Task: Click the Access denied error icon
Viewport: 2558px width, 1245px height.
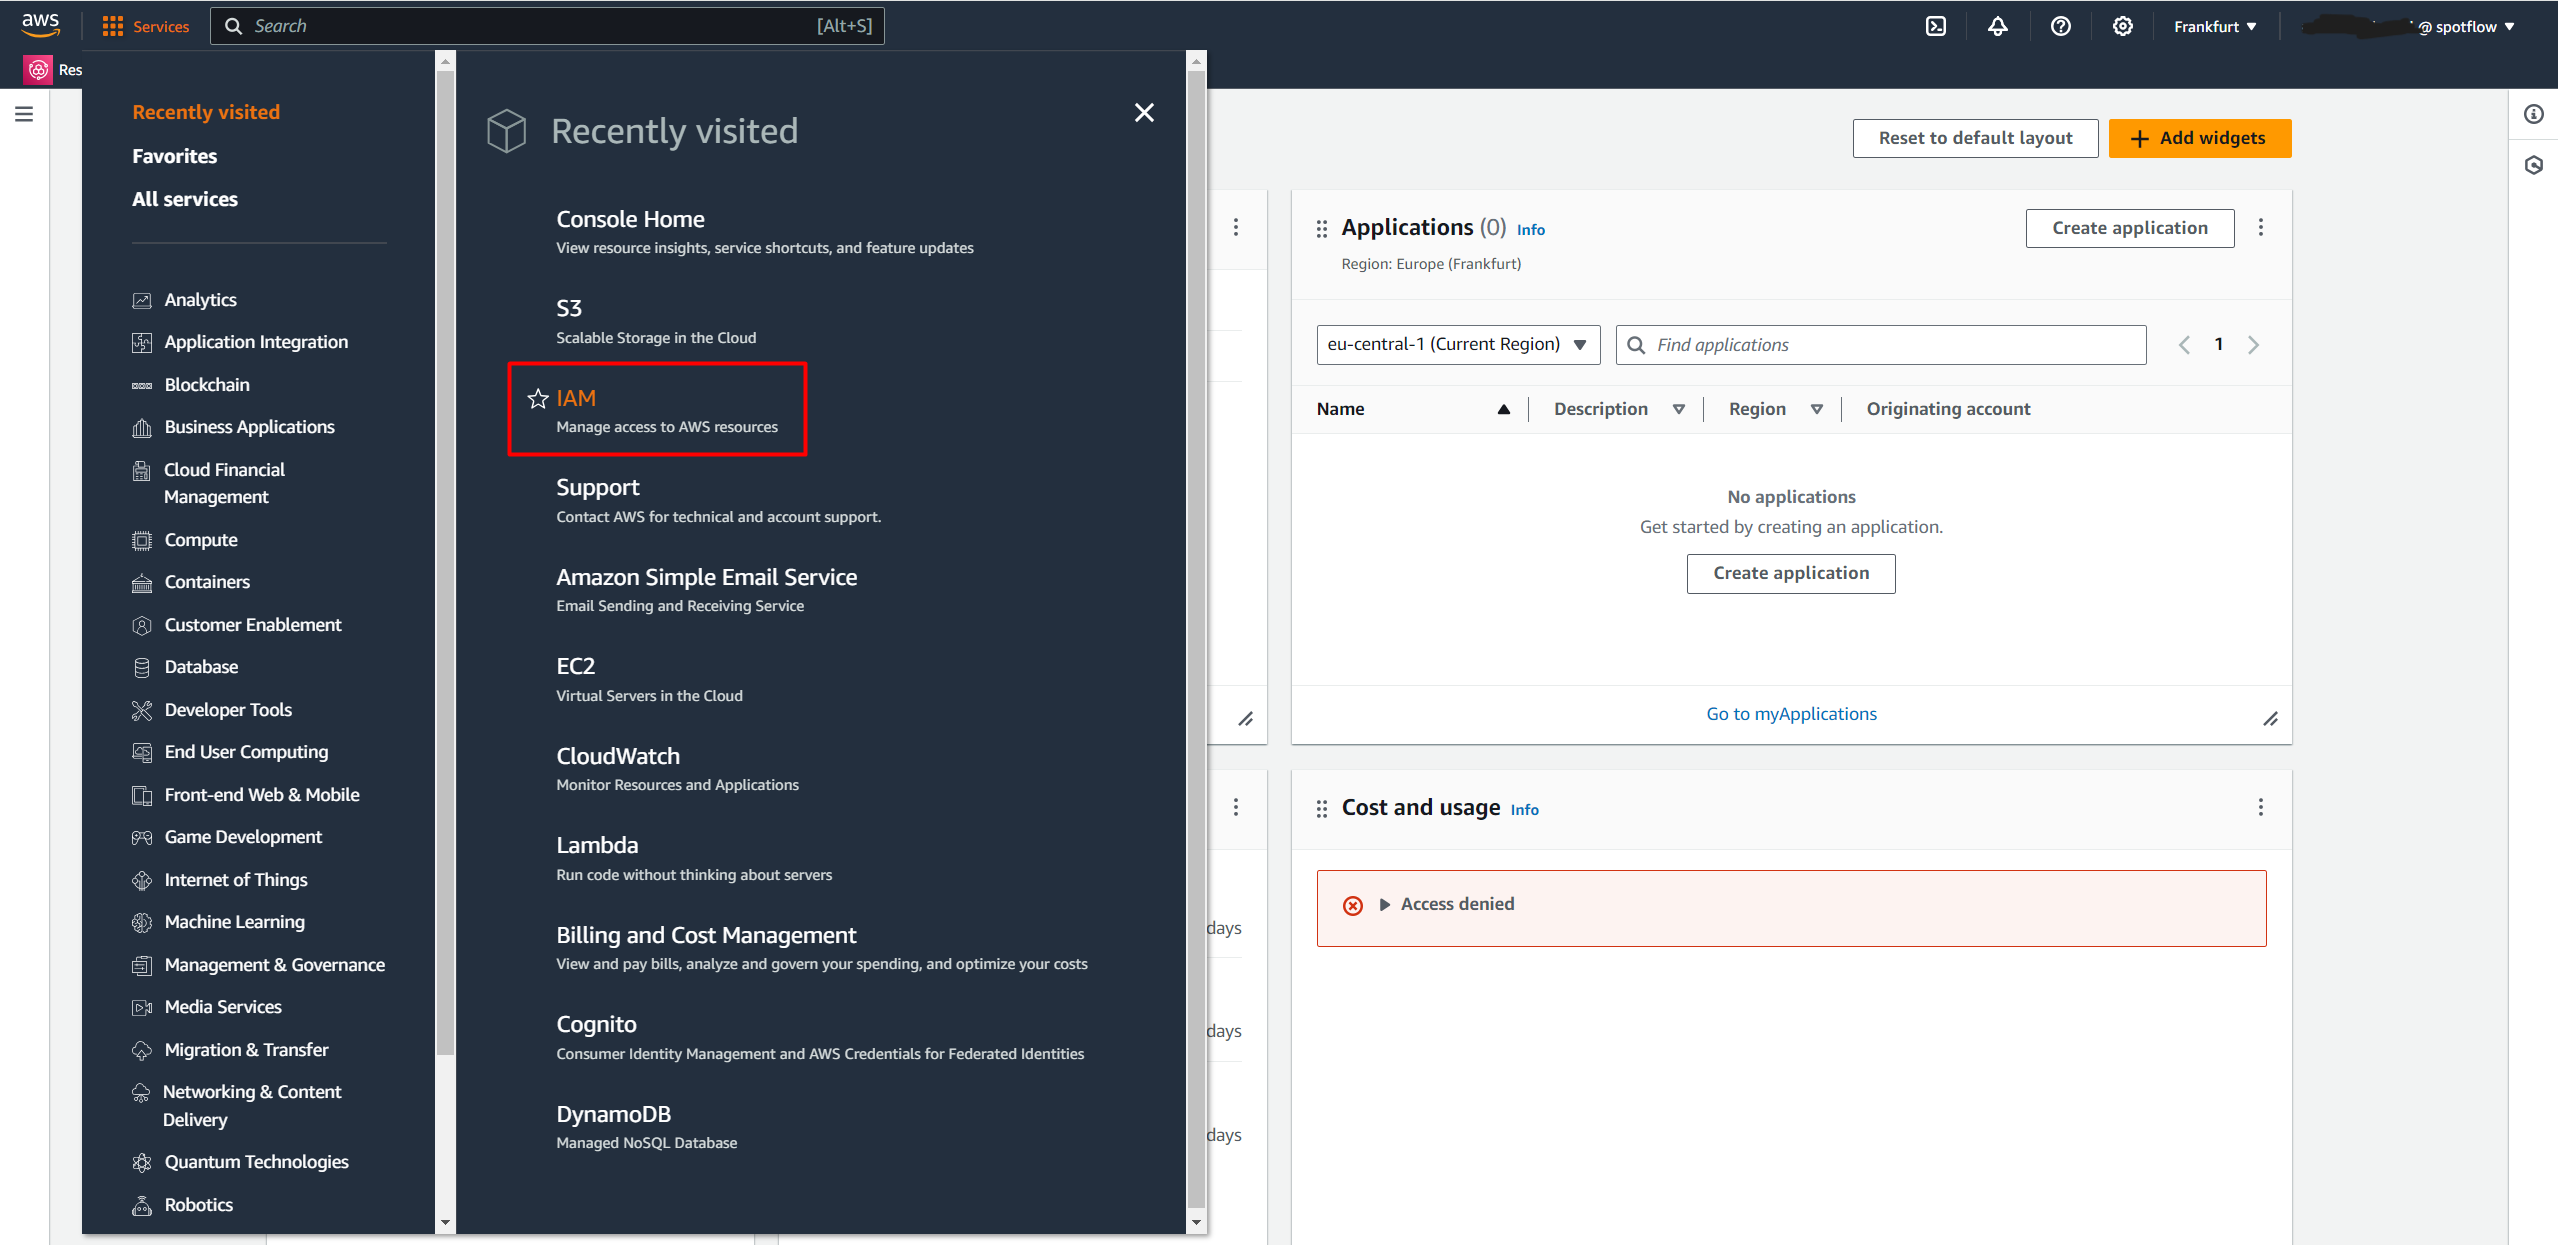Action: tap(1352, 905)
